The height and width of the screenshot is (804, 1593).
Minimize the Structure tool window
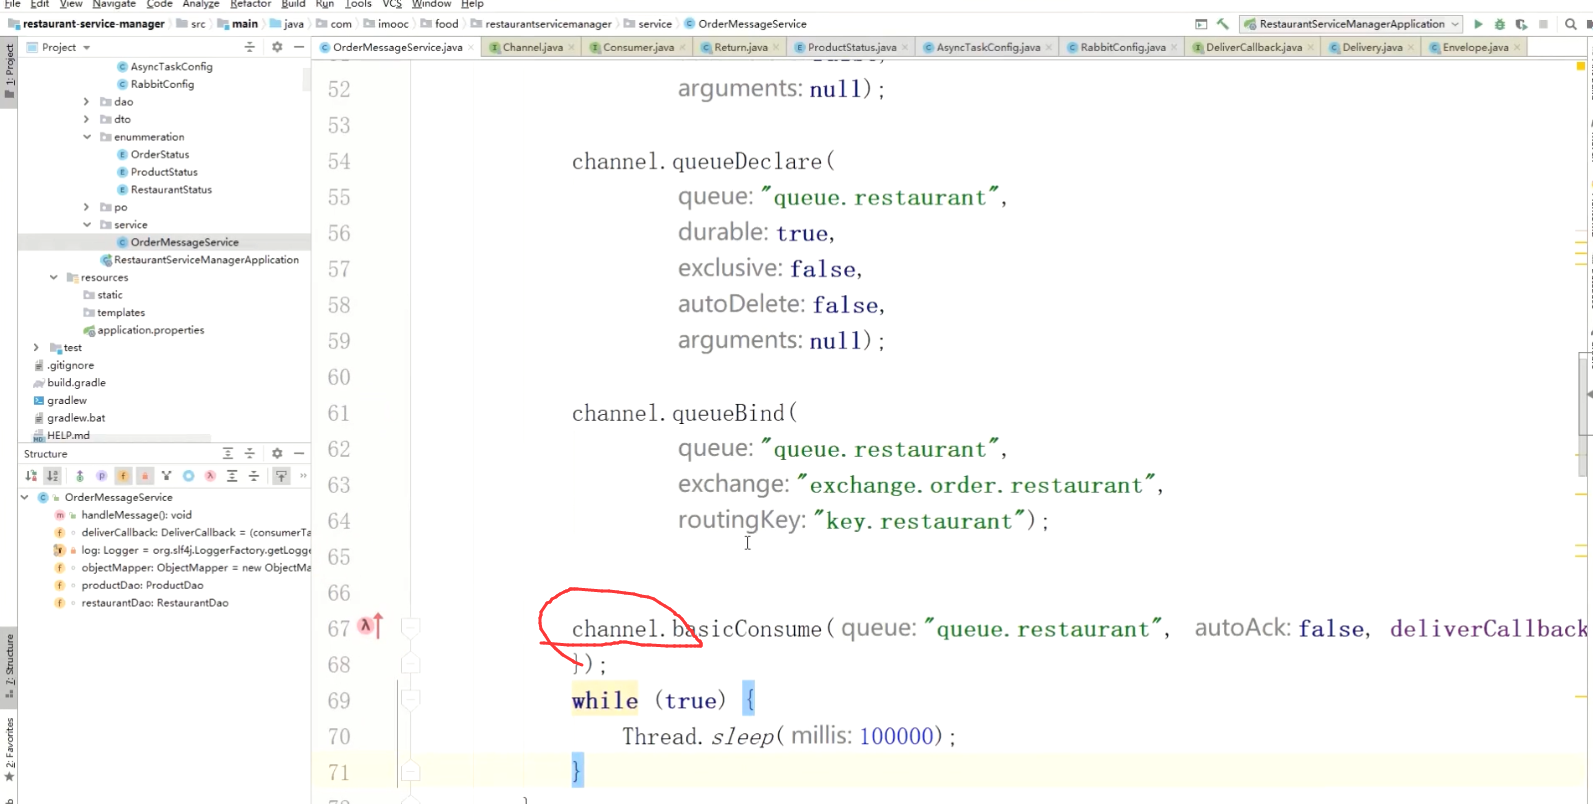[299, 453]
